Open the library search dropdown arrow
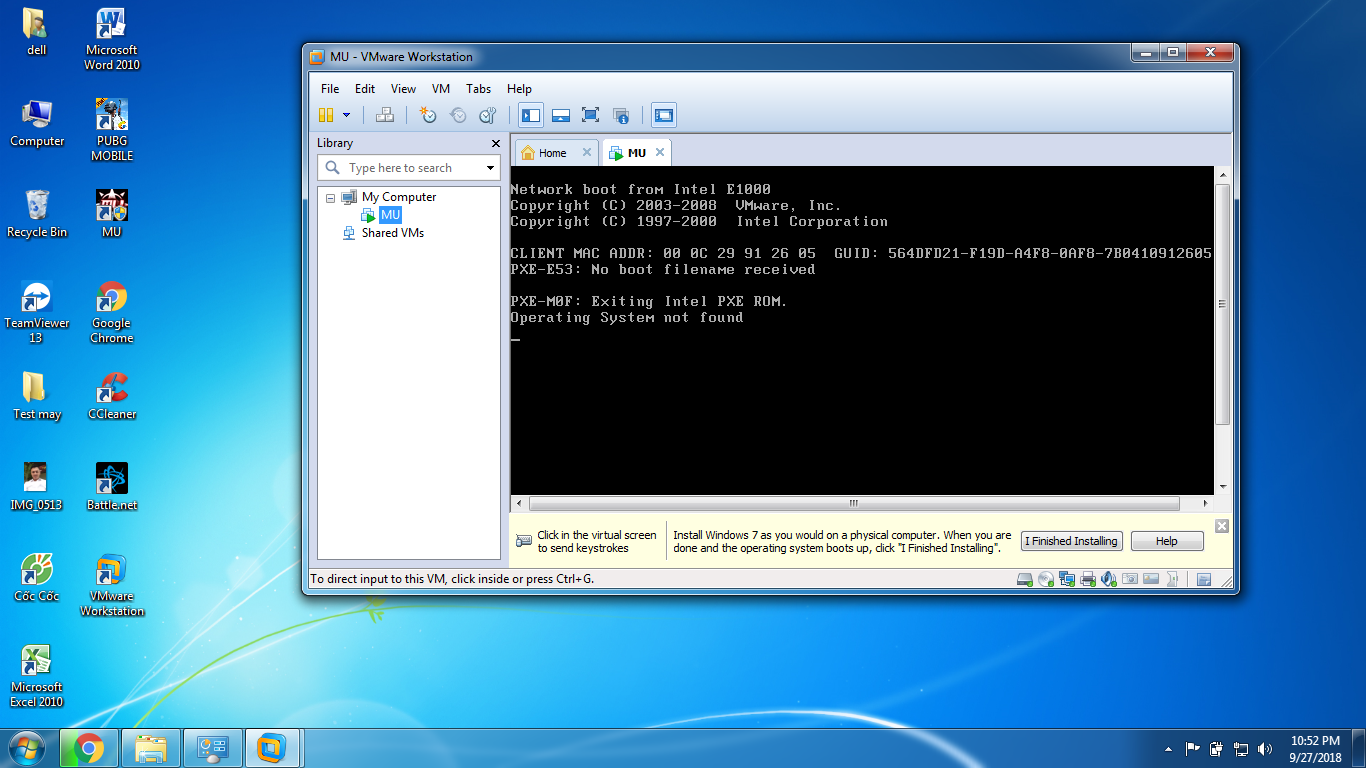 (x=490, y=168)
